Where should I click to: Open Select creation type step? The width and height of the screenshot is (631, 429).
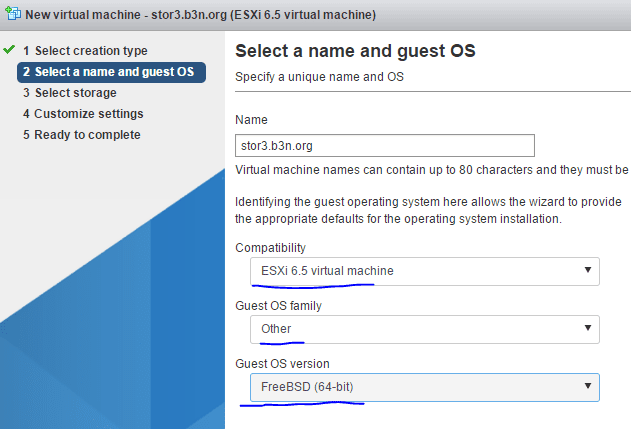click(x=85, y=51)
